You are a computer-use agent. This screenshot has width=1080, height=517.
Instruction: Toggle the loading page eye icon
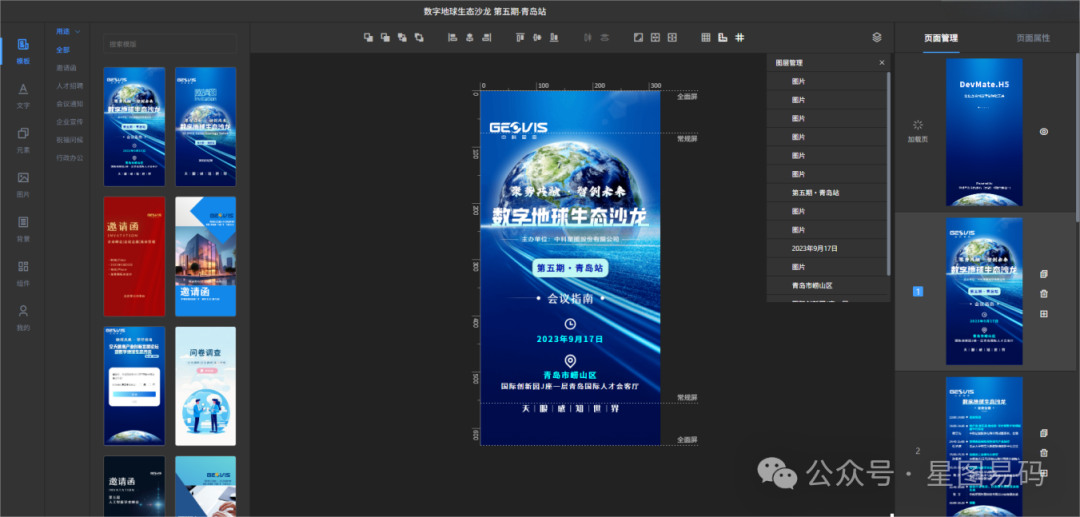click(1043, 131)
